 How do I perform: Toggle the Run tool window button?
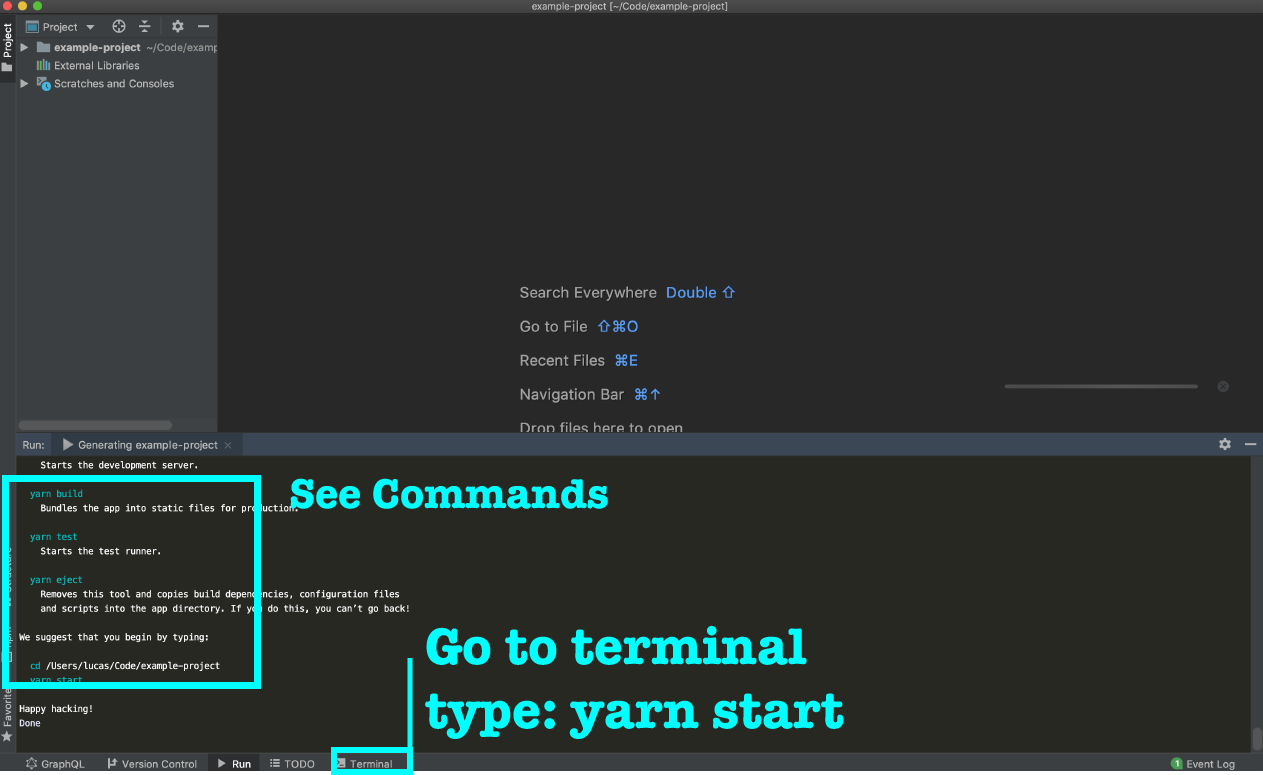[x=234, y=764]
